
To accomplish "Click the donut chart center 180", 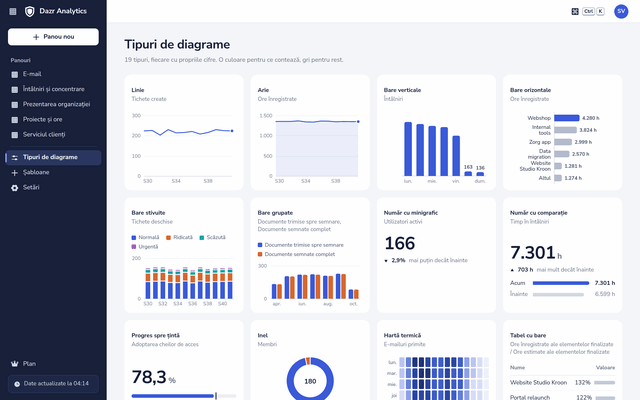I will pos(310,381).
